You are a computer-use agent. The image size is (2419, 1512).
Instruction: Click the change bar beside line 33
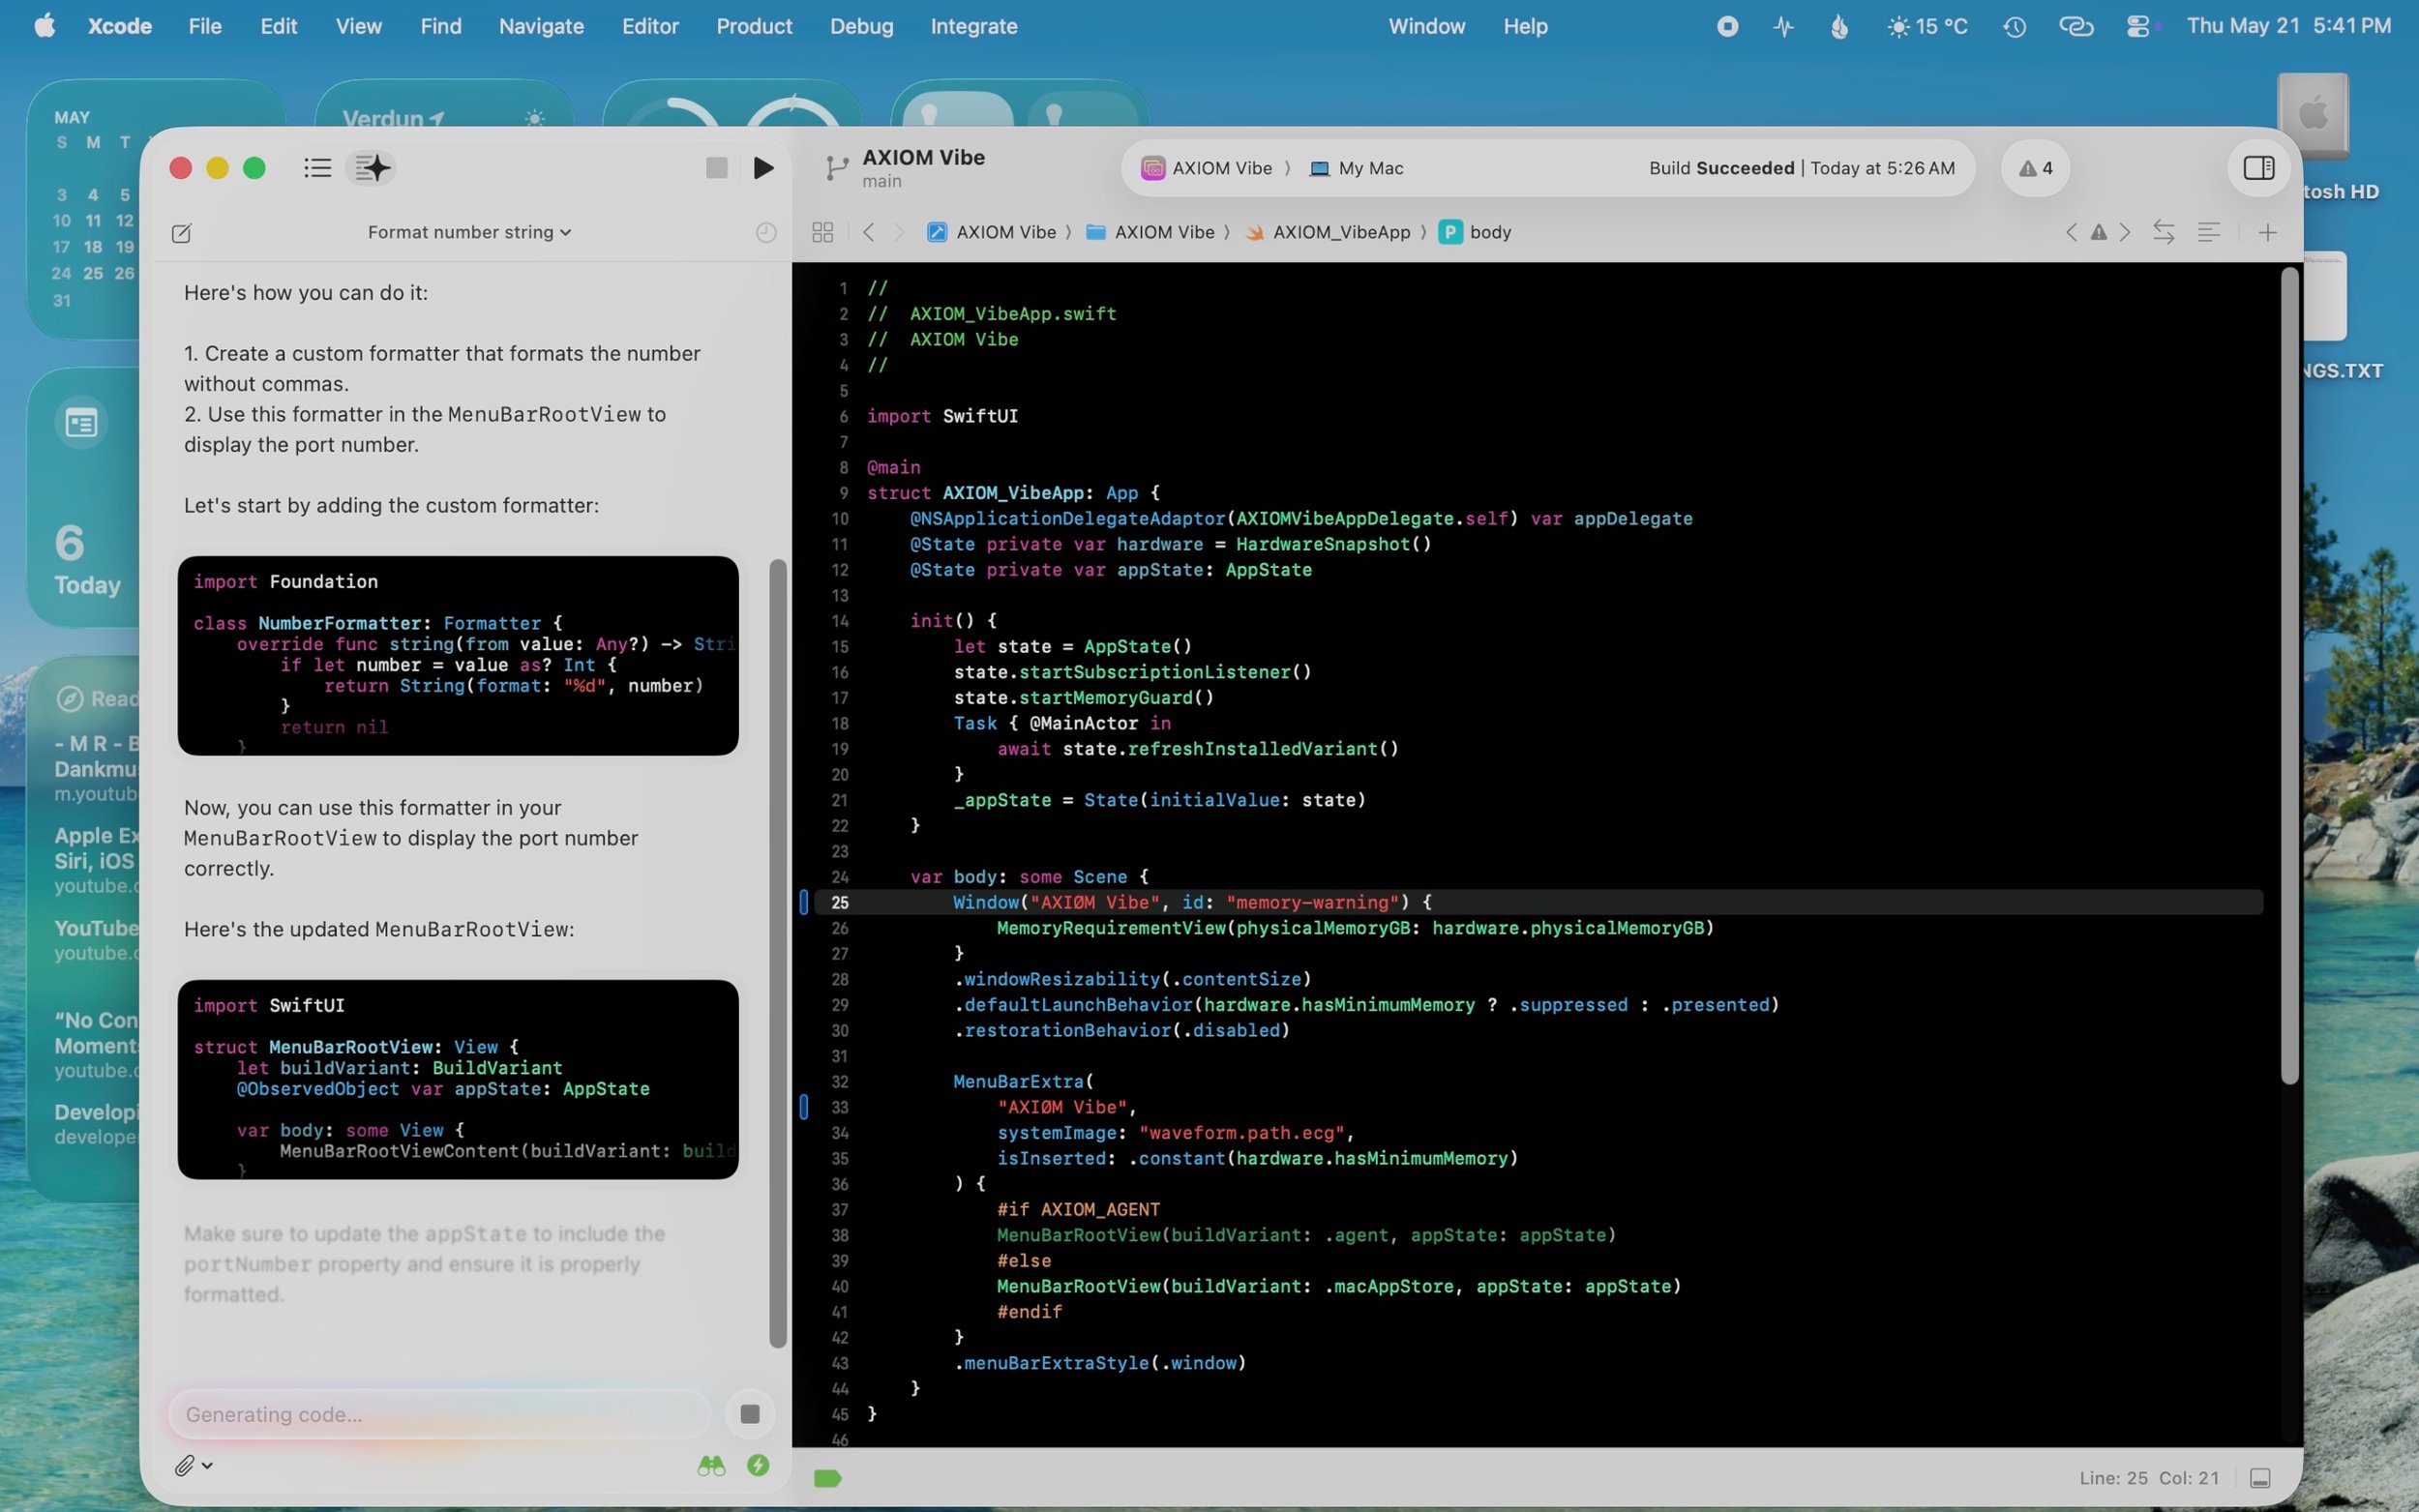[x=803, y=1107]
